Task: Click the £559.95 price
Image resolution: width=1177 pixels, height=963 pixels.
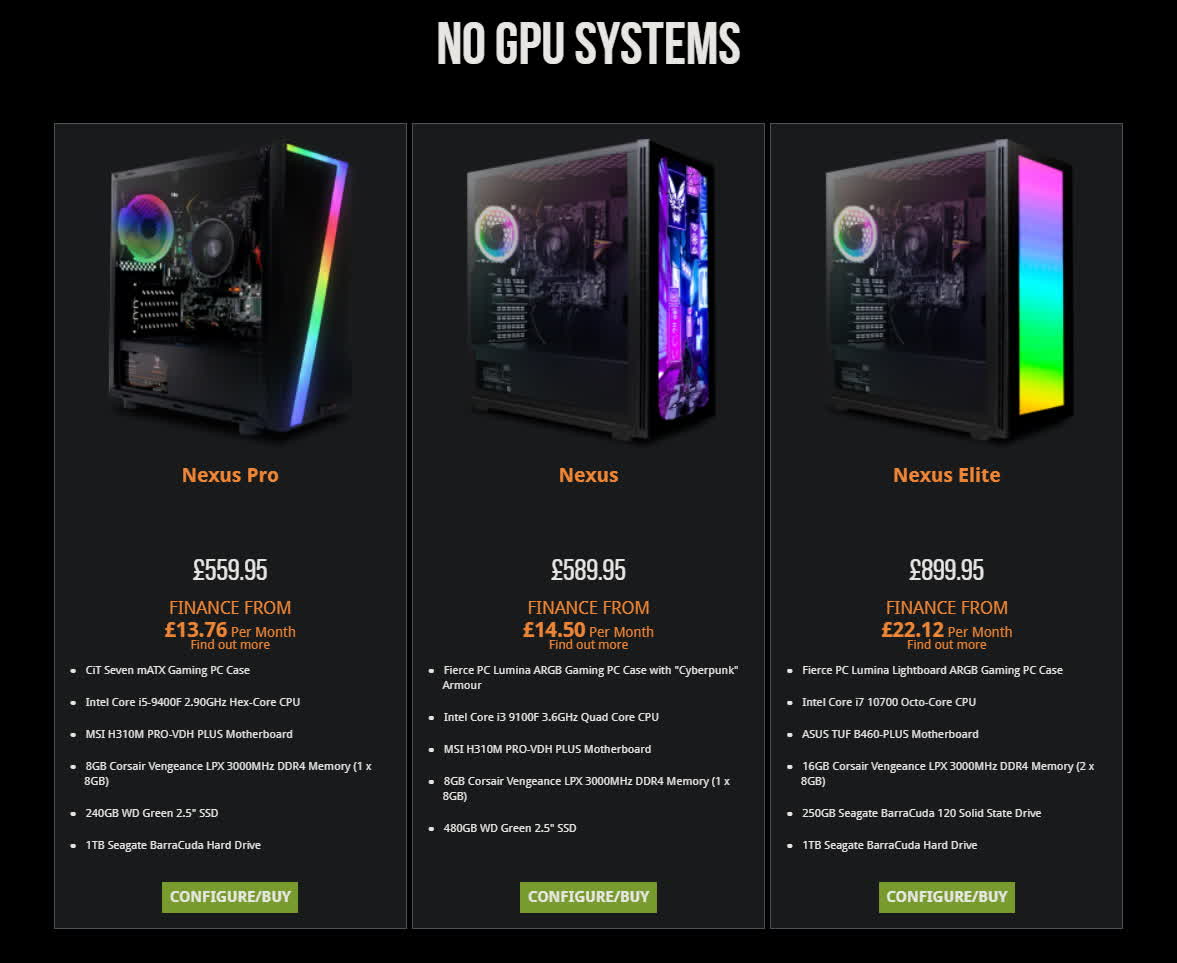Action: point(230,570)
